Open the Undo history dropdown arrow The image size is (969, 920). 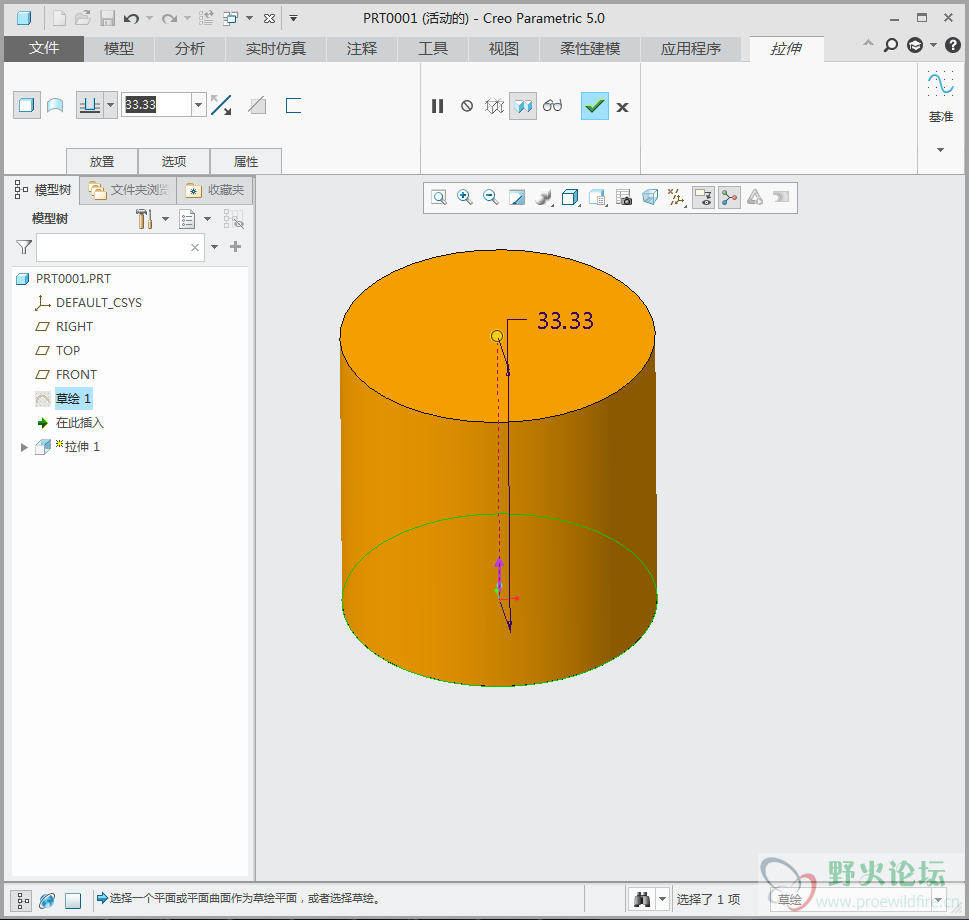coord(149,19)
